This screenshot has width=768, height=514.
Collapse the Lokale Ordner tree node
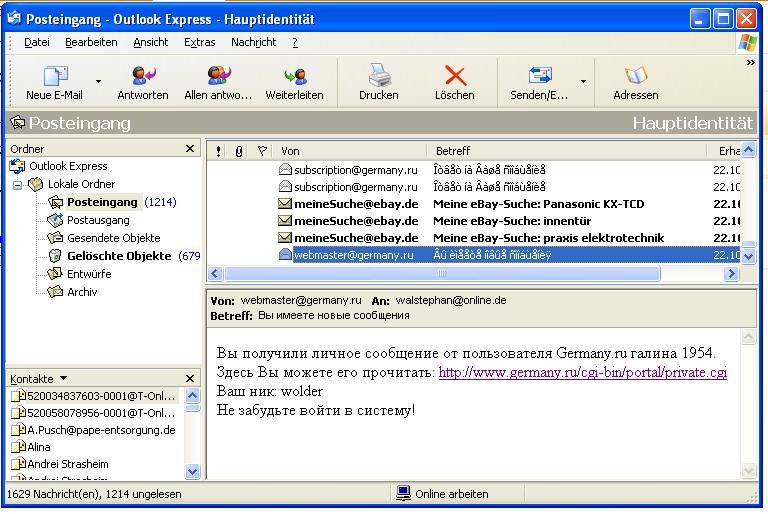pyautogui.click(x=18, y=185)
